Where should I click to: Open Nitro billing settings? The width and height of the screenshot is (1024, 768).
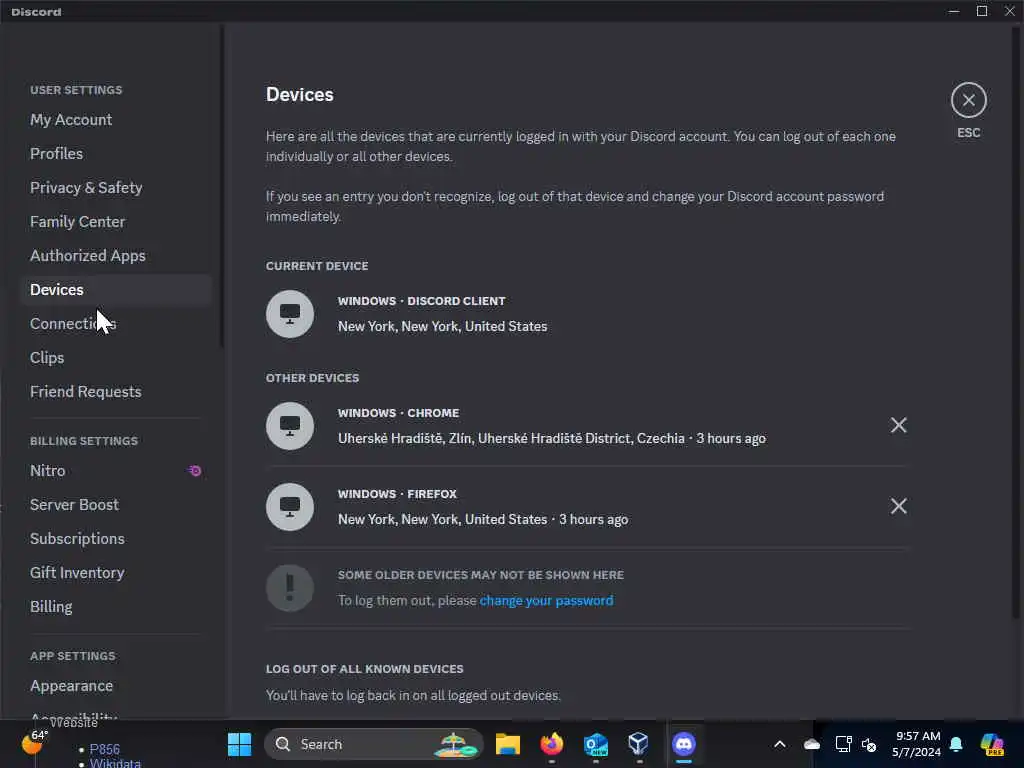(116, 470)
